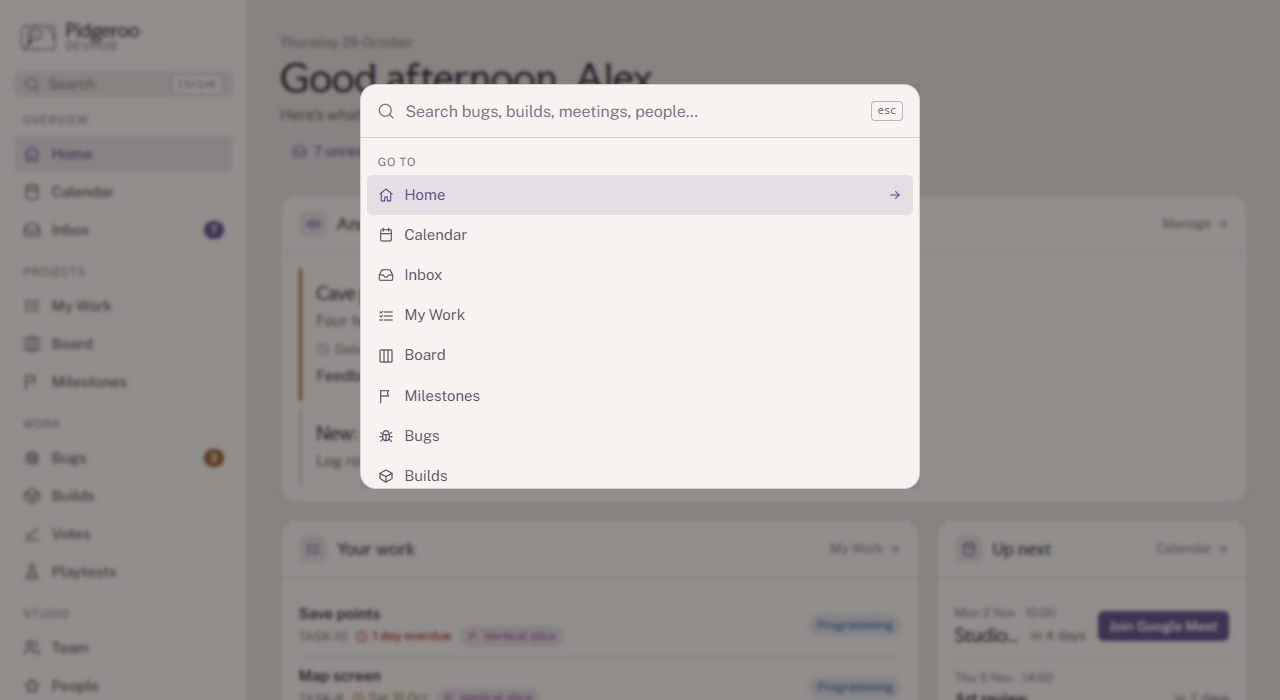Open Board in the sidebar
The width and height of the screenshot is (1280, 700).
coord(123,344)
